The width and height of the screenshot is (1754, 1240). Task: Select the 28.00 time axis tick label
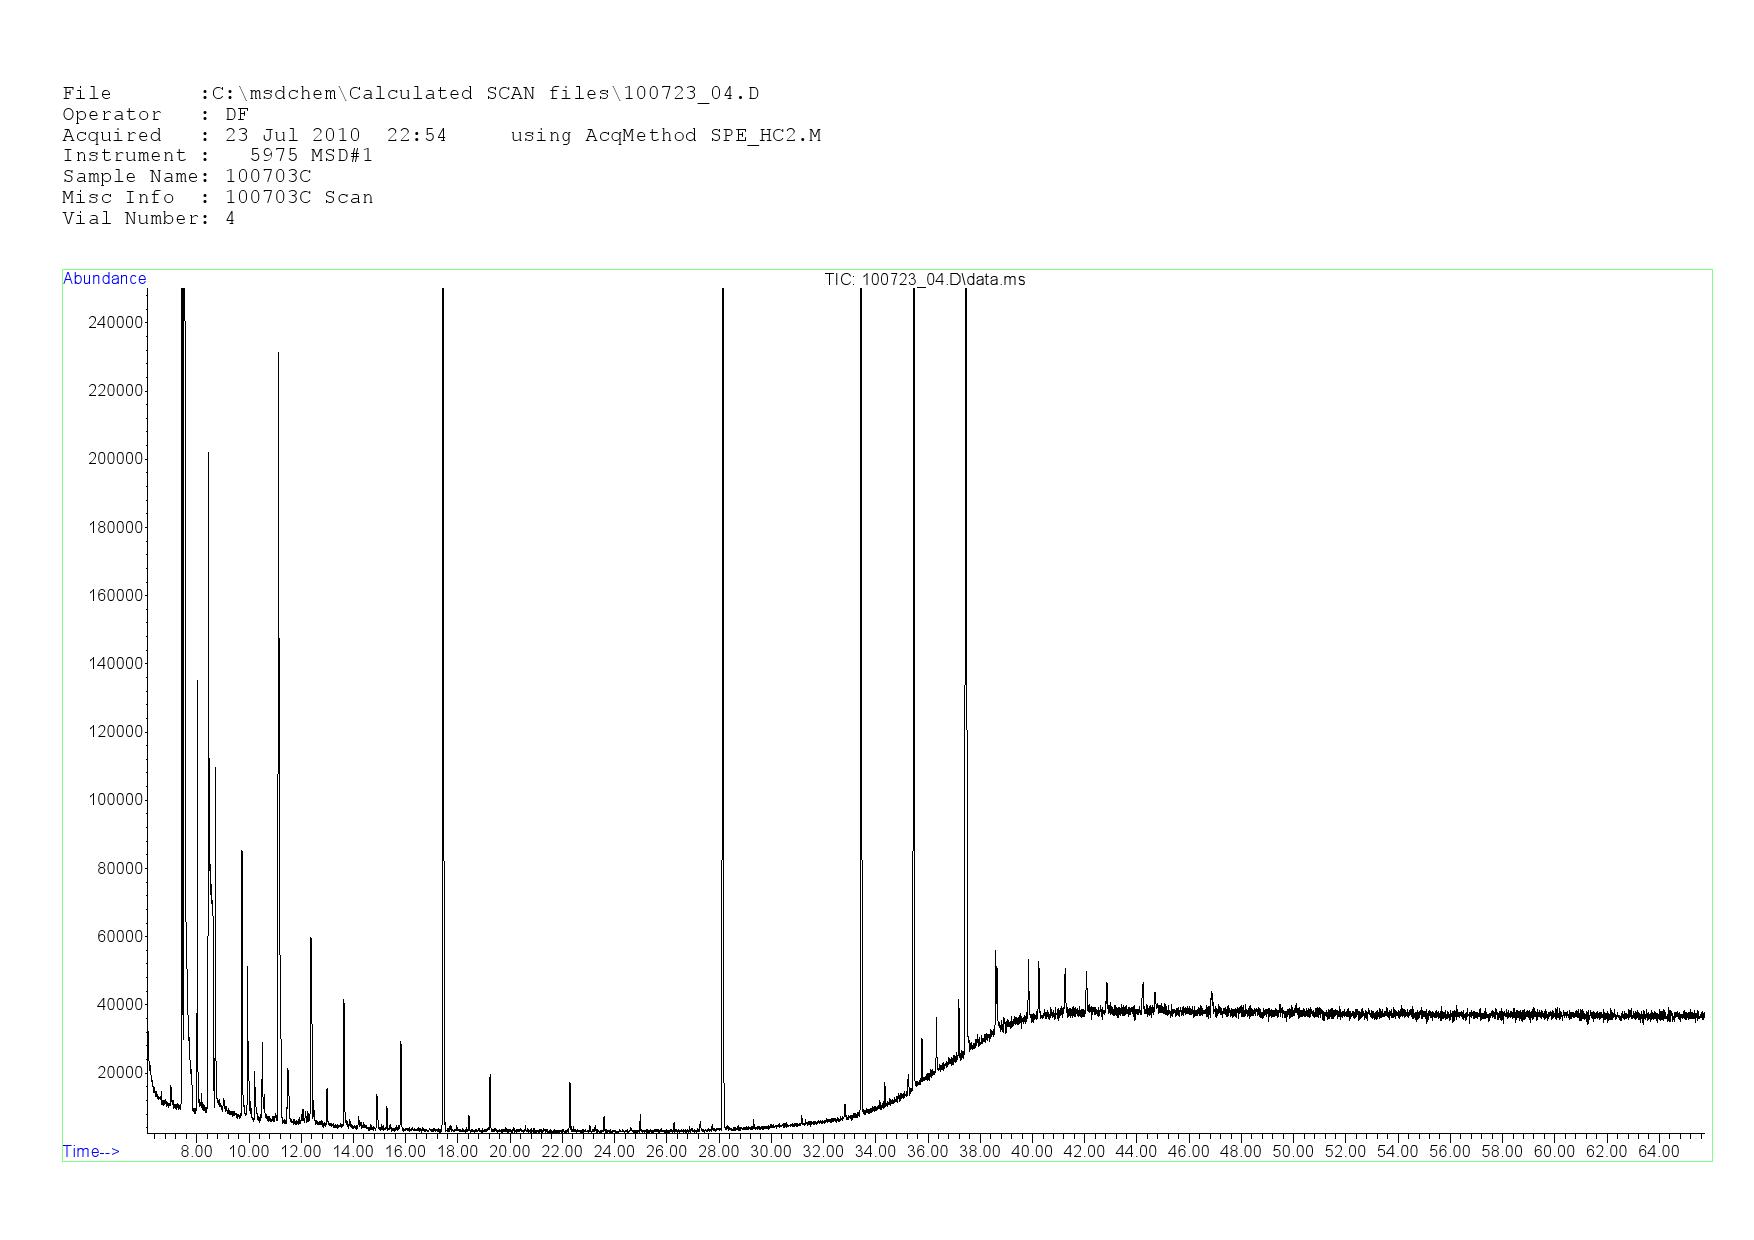[718, 1151]
